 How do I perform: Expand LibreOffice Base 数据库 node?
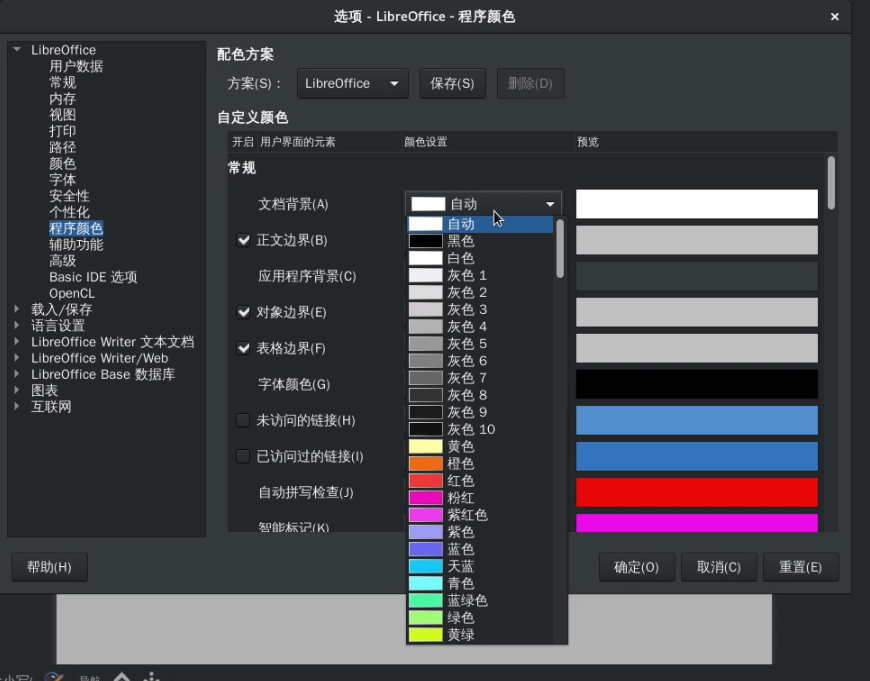point(17,374)
